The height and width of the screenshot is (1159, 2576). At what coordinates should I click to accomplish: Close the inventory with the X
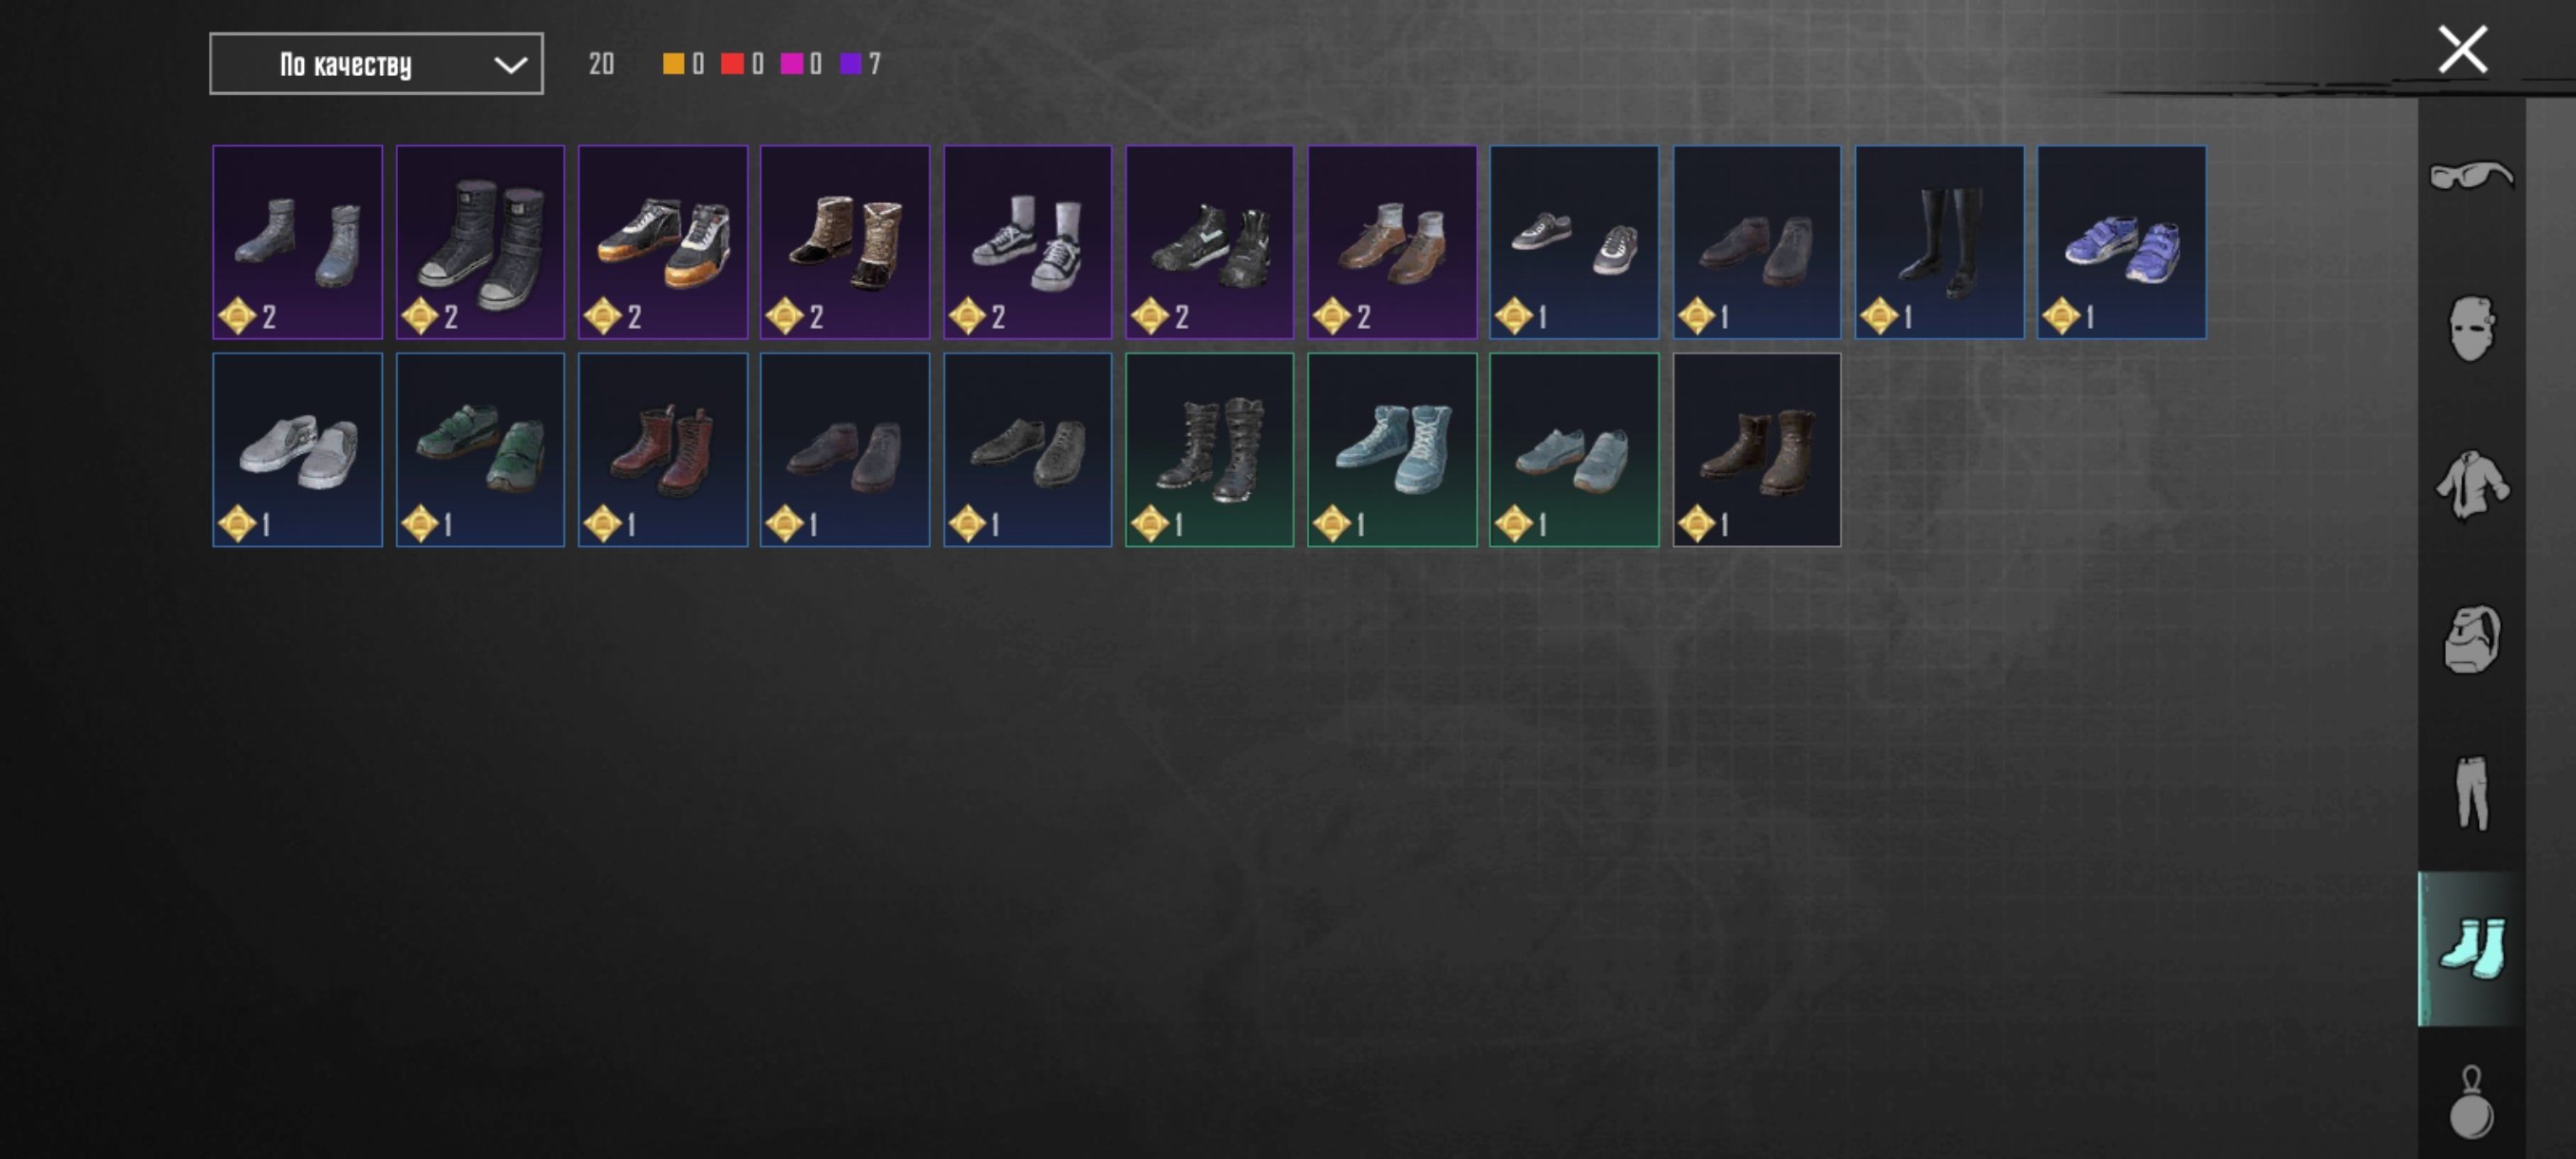(x=2462, y=50)
